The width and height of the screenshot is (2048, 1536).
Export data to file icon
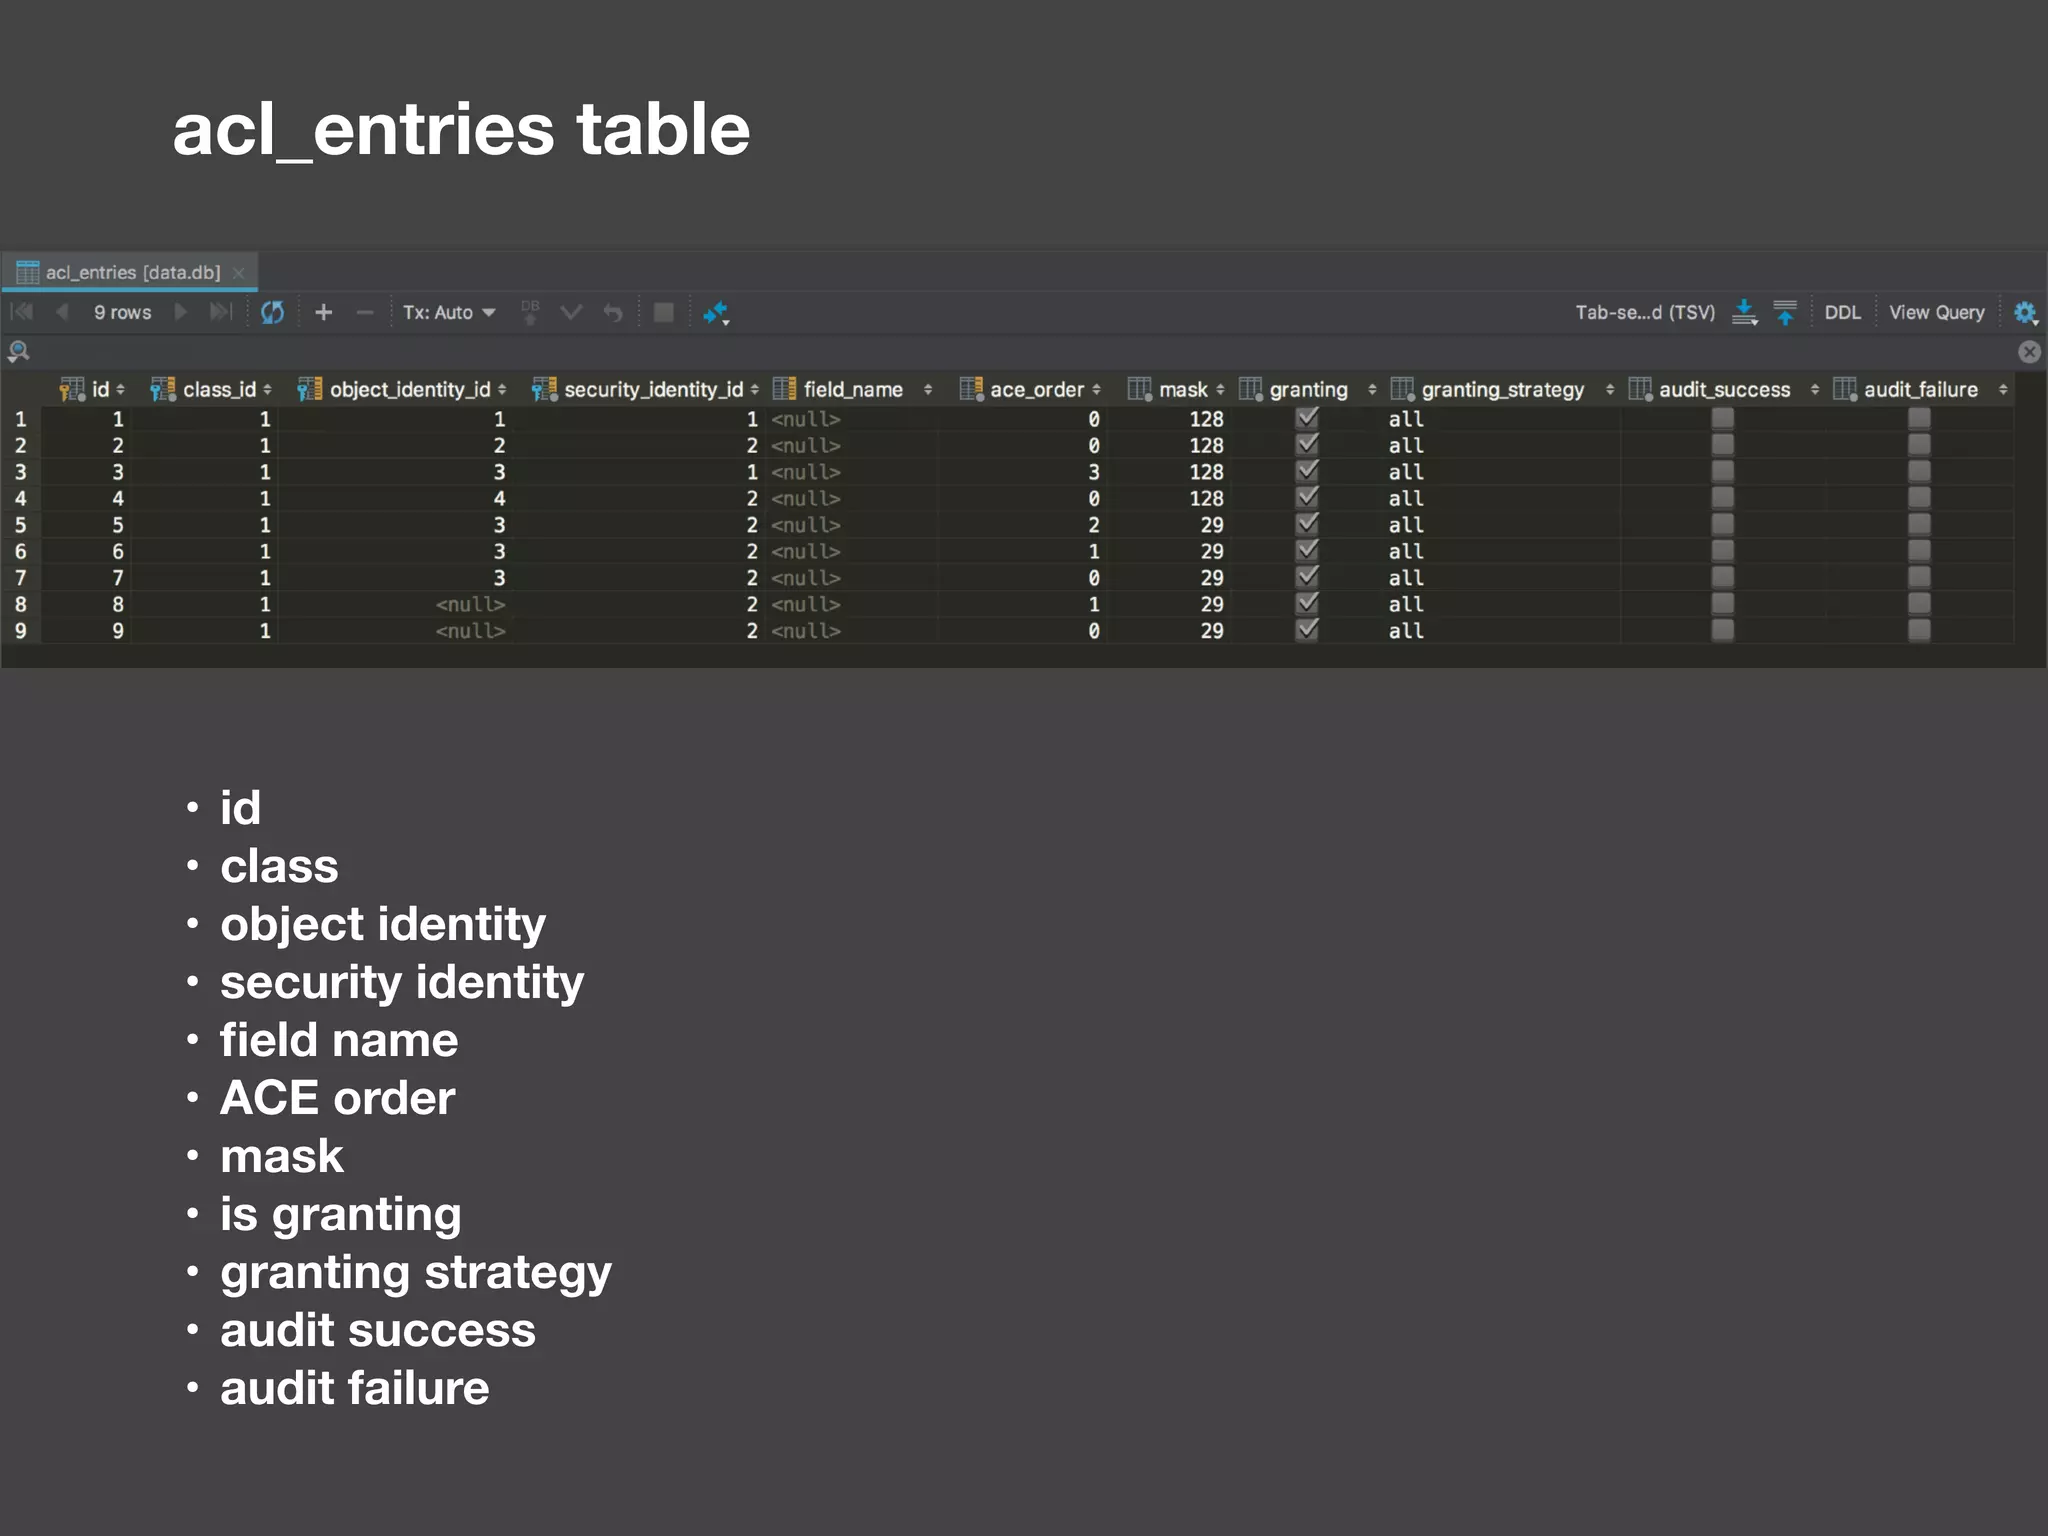1745,313
